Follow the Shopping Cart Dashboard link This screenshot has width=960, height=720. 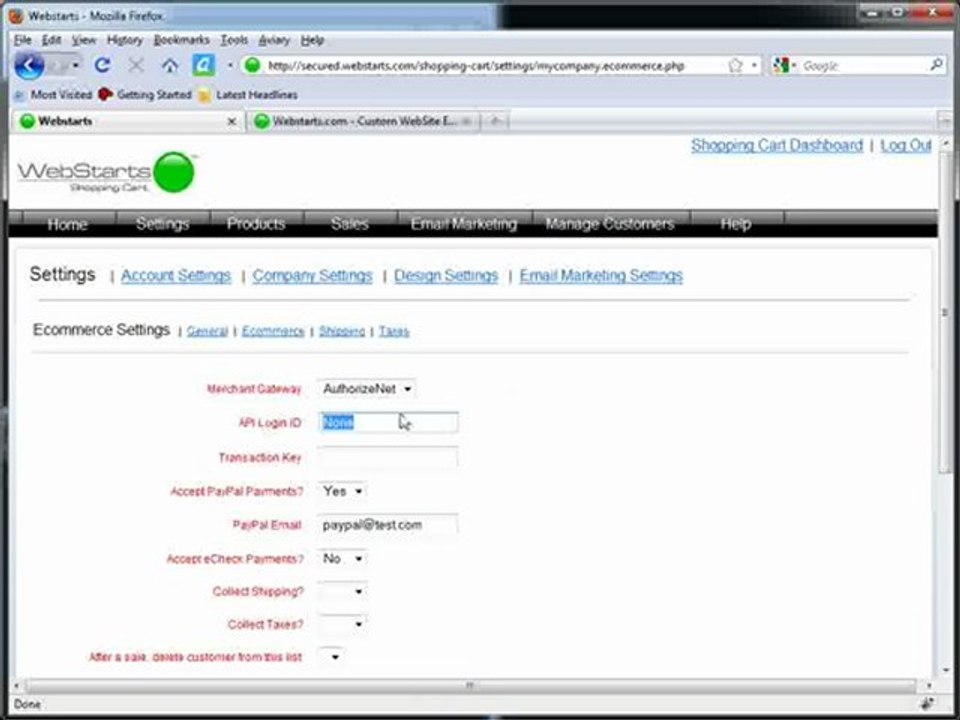(777, 145)
